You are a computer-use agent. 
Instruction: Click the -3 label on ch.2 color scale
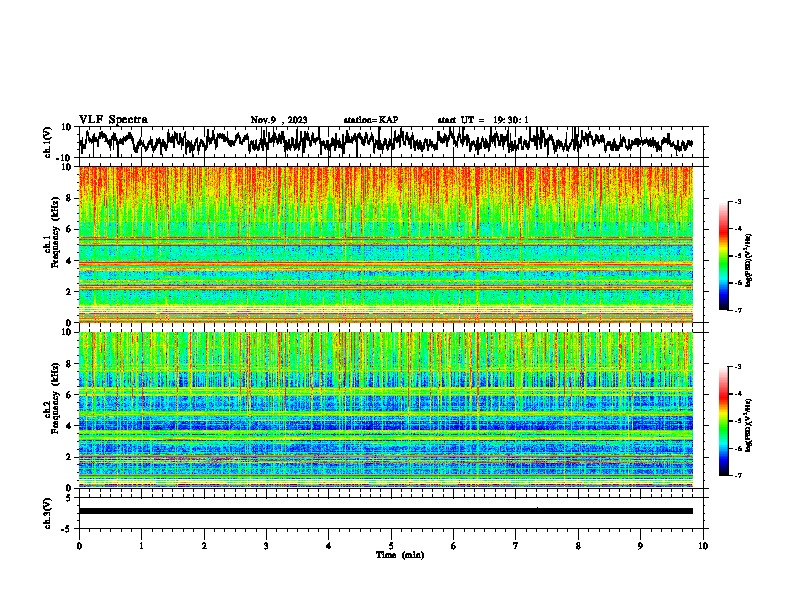tap(738, 367)
